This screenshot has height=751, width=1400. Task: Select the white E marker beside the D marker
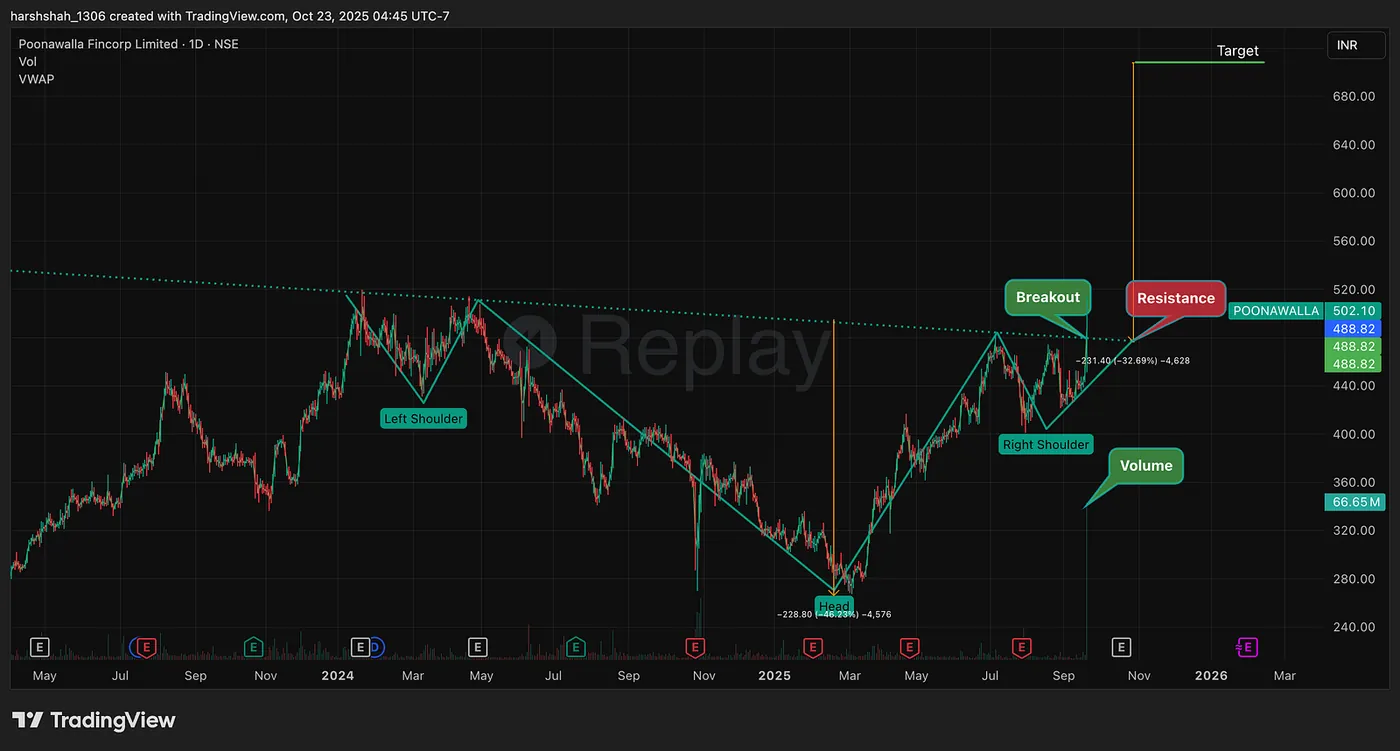pyautogui.click(x=362, y=647)
